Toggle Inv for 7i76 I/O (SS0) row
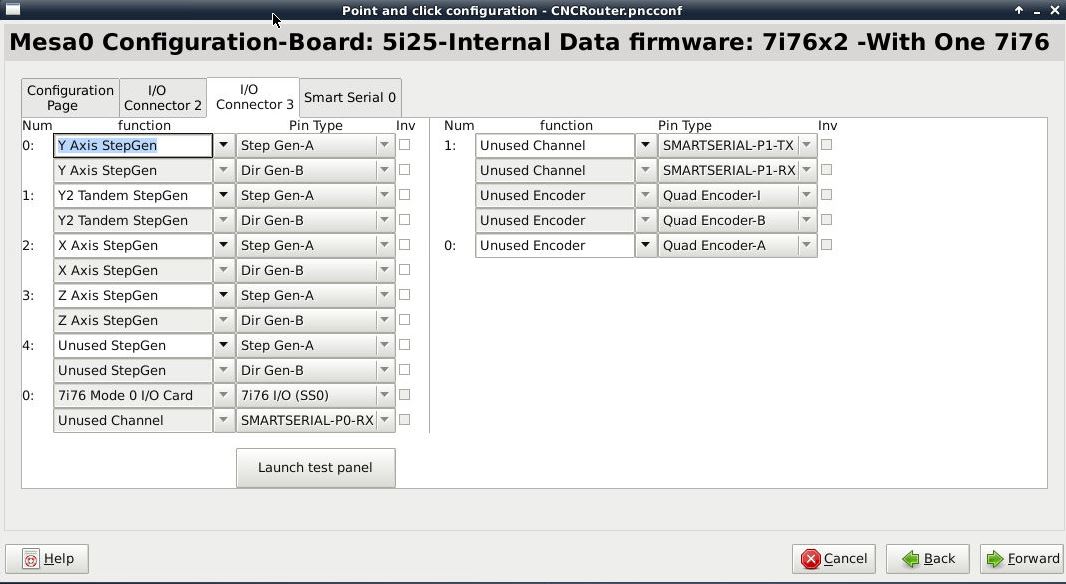Viewport: 1066px width, 584px height. click(405, 394)
